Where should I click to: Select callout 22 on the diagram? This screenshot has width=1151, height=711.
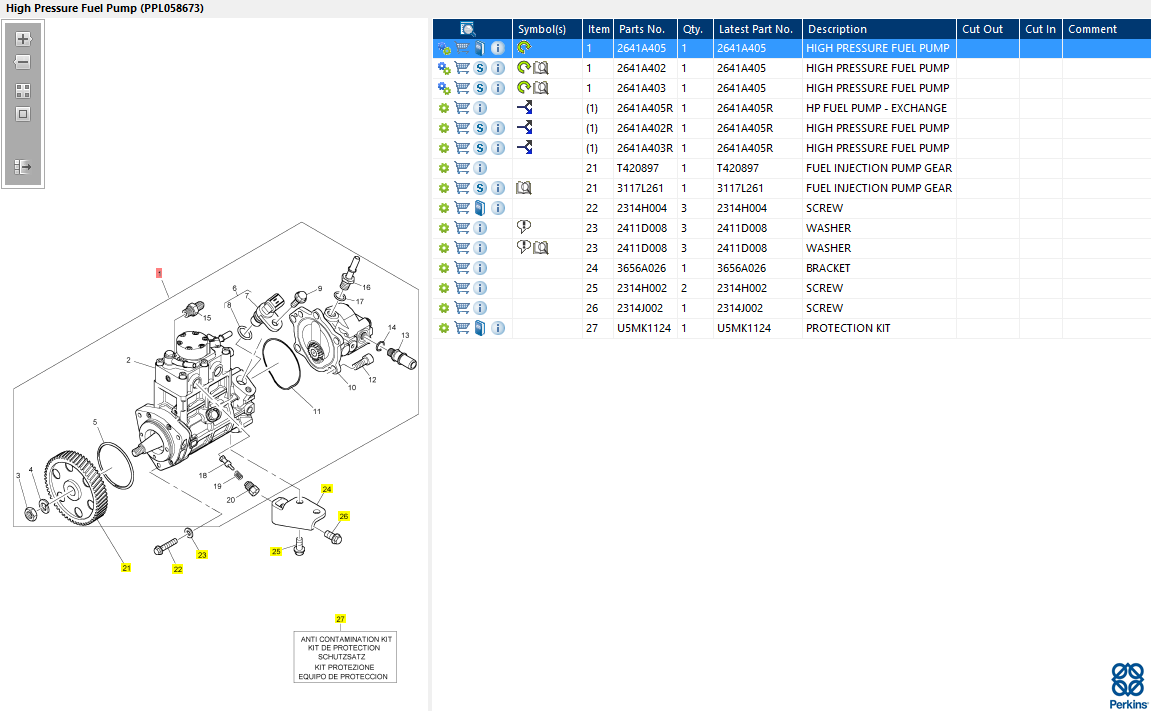pyautogui.click(x=178, y=569)
